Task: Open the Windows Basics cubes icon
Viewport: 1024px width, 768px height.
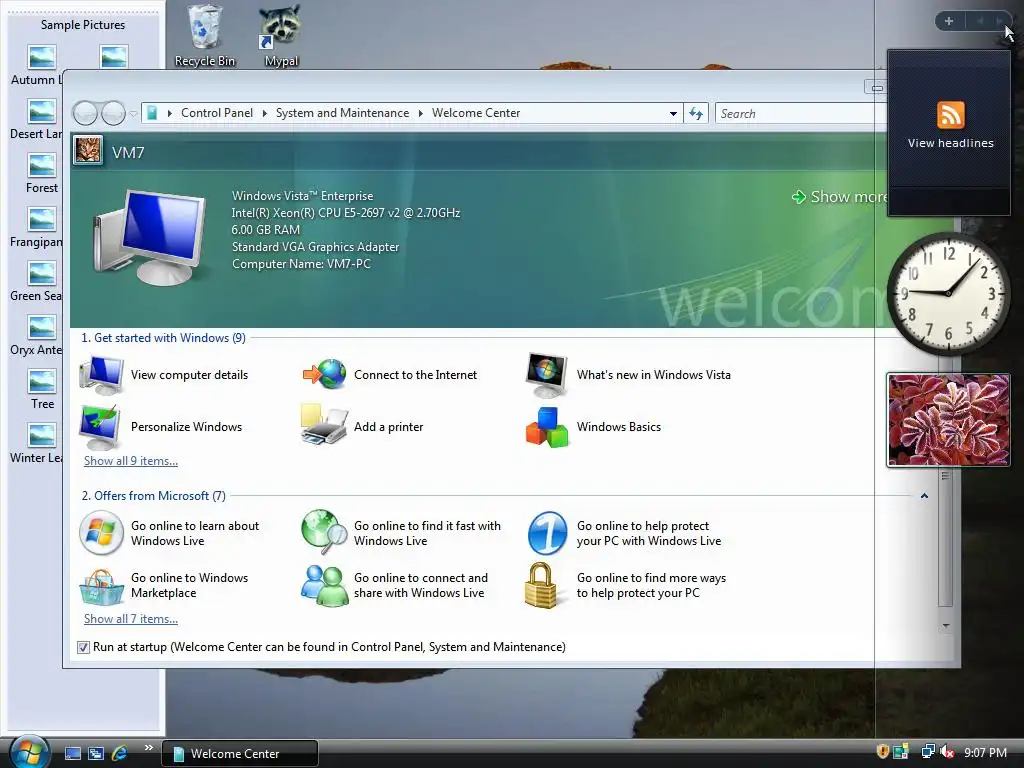Action: (x=547, y=427)
